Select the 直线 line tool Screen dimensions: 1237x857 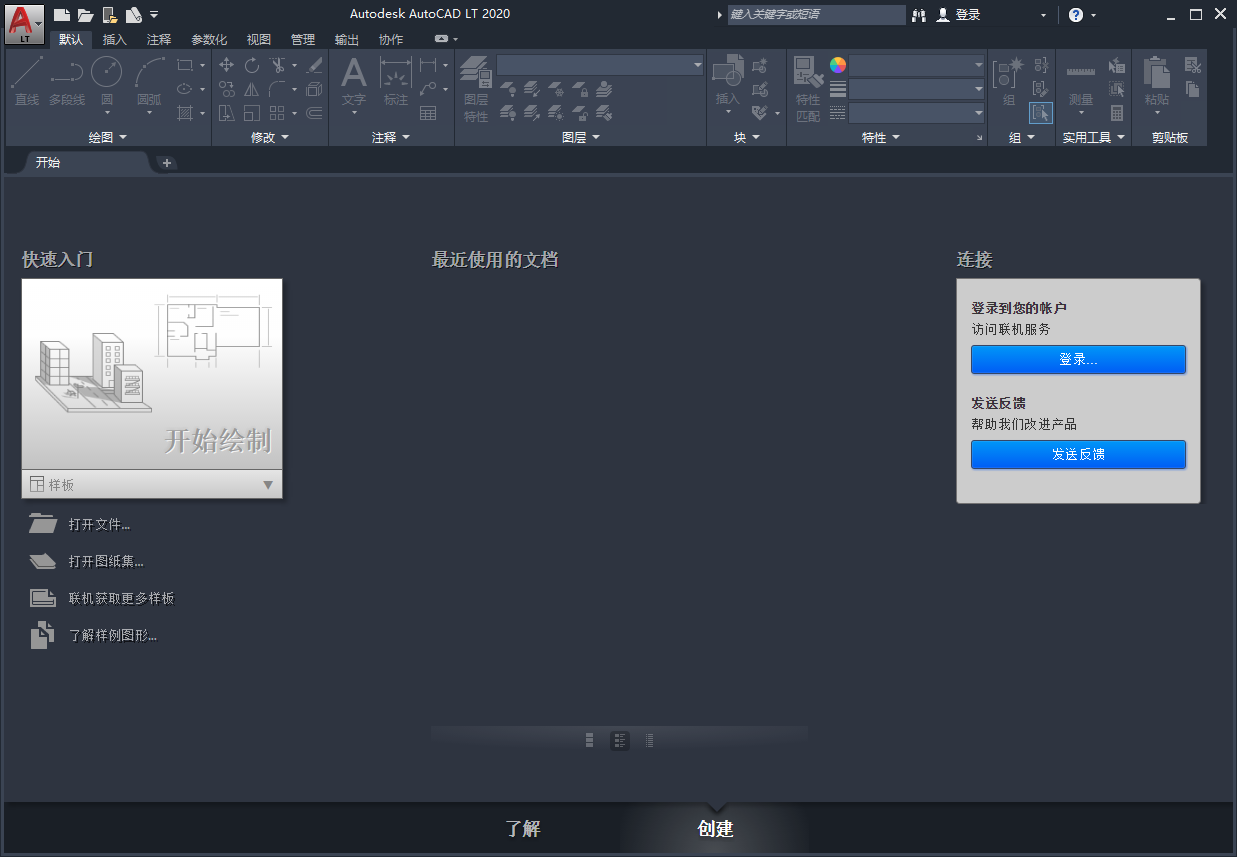point(27,81)
